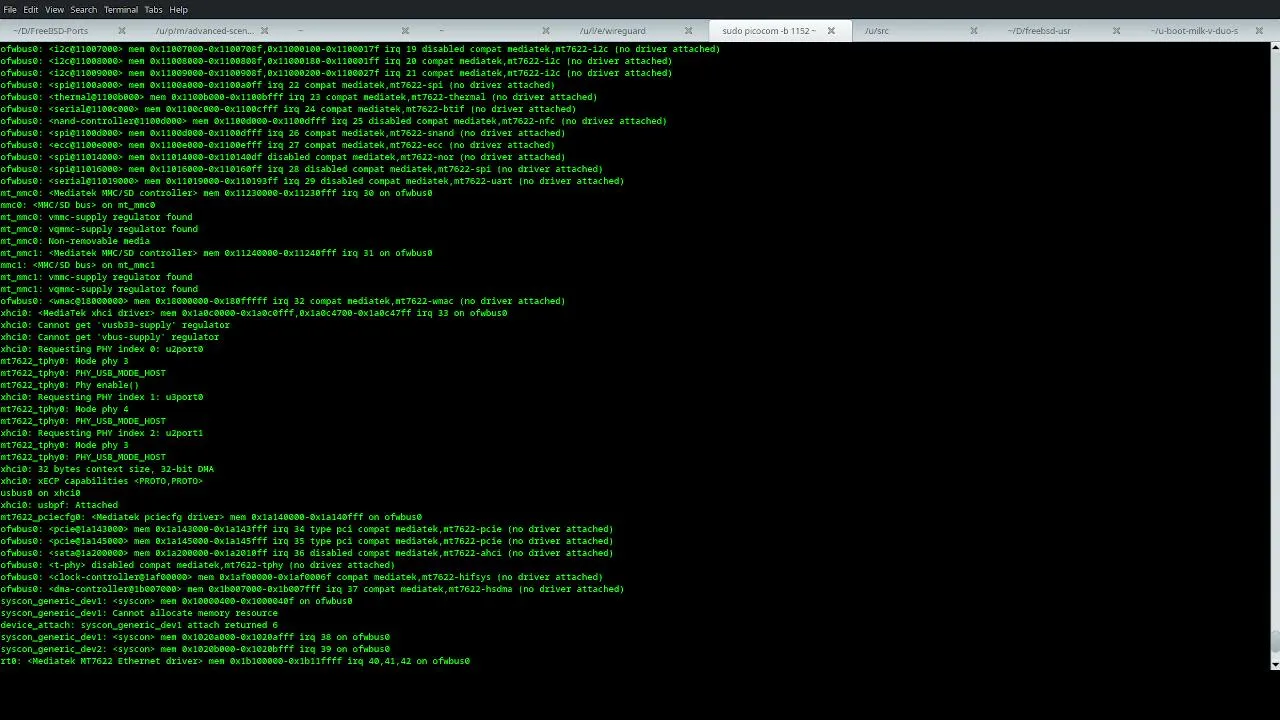Click the 'usbus0 on xhci0' line
Screen dimensions: 1280x720
(x=40, y=493)
